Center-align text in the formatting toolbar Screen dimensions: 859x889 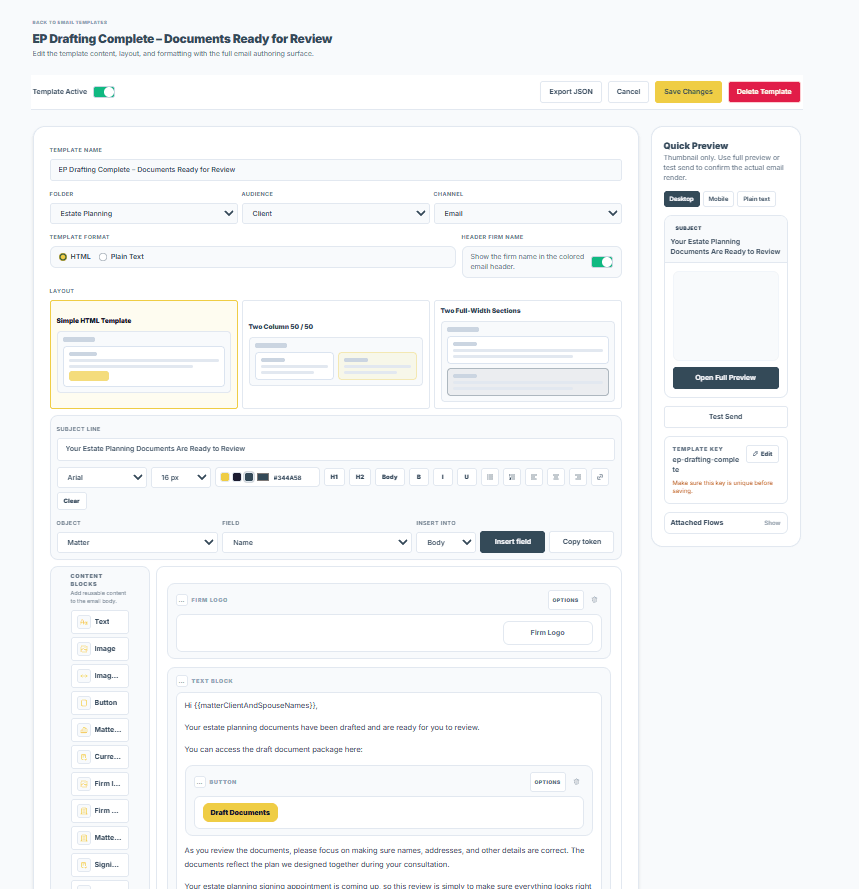pos(556,477)
